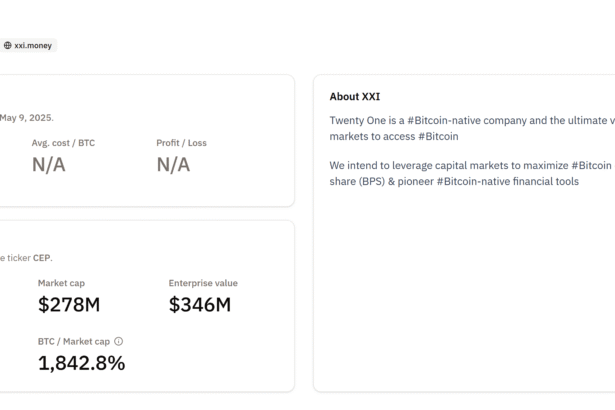Click the $346M enterprise value figure
The width and height of the screenshot is (615, 410).
(199, 305)
